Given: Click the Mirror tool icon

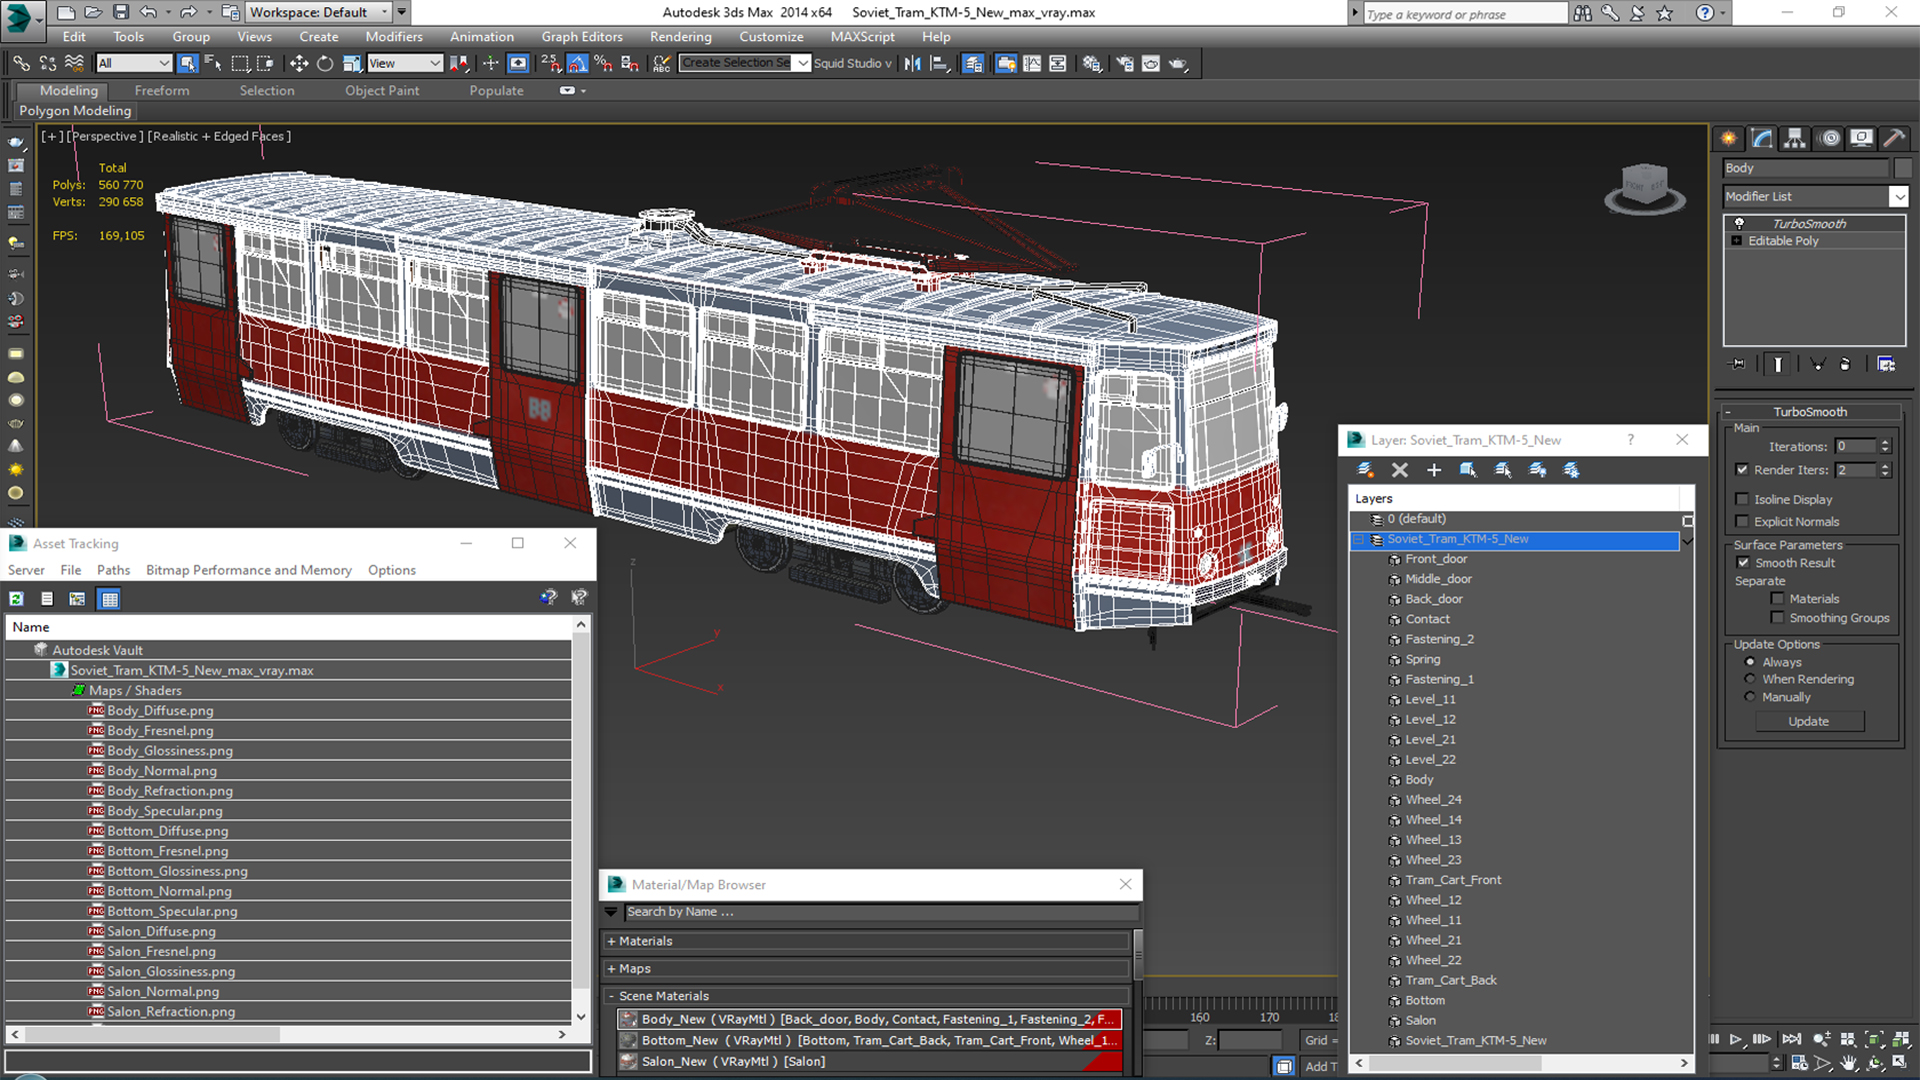Looking at the screenshot, I should pyautogui.click(x=912, y=63).
